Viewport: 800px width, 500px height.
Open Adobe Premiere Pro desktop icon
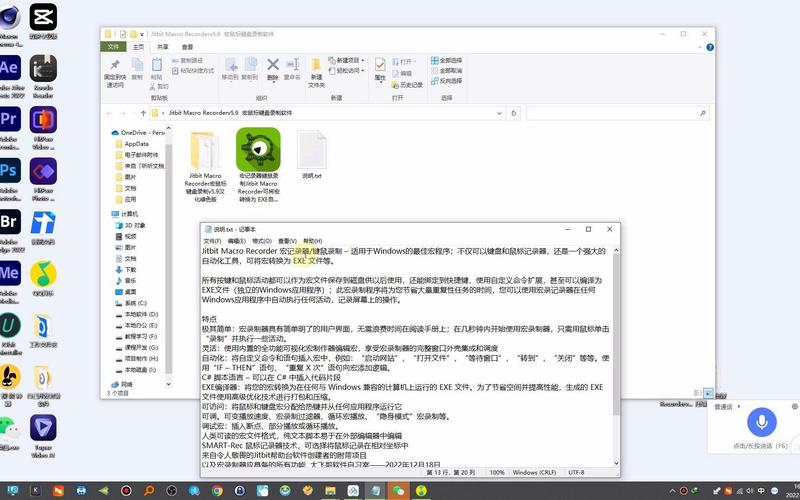click(10, 119)
